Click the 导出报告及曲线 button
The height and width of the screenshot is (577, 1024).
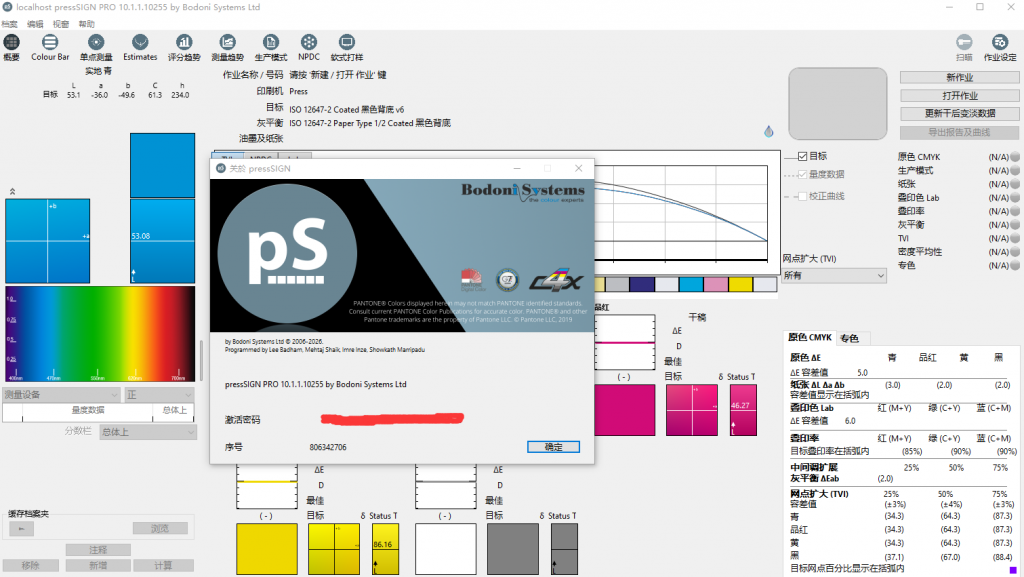[x=959, y=133]
